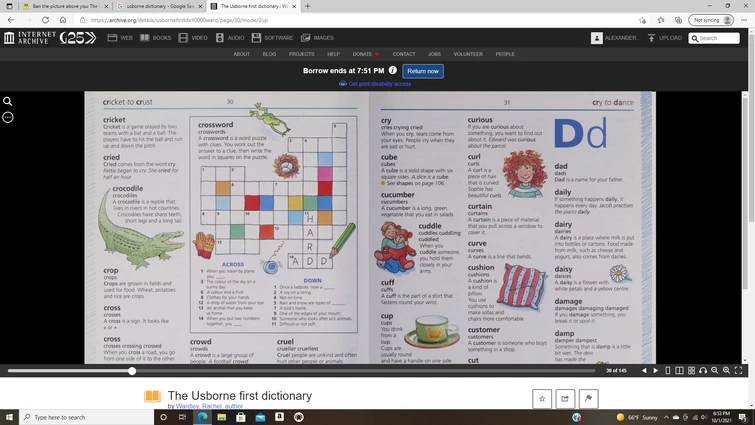The height and width of the screenshot is (425, 755).
Task: Open author link Wardley, Rachel
Action: pos(209,406)
